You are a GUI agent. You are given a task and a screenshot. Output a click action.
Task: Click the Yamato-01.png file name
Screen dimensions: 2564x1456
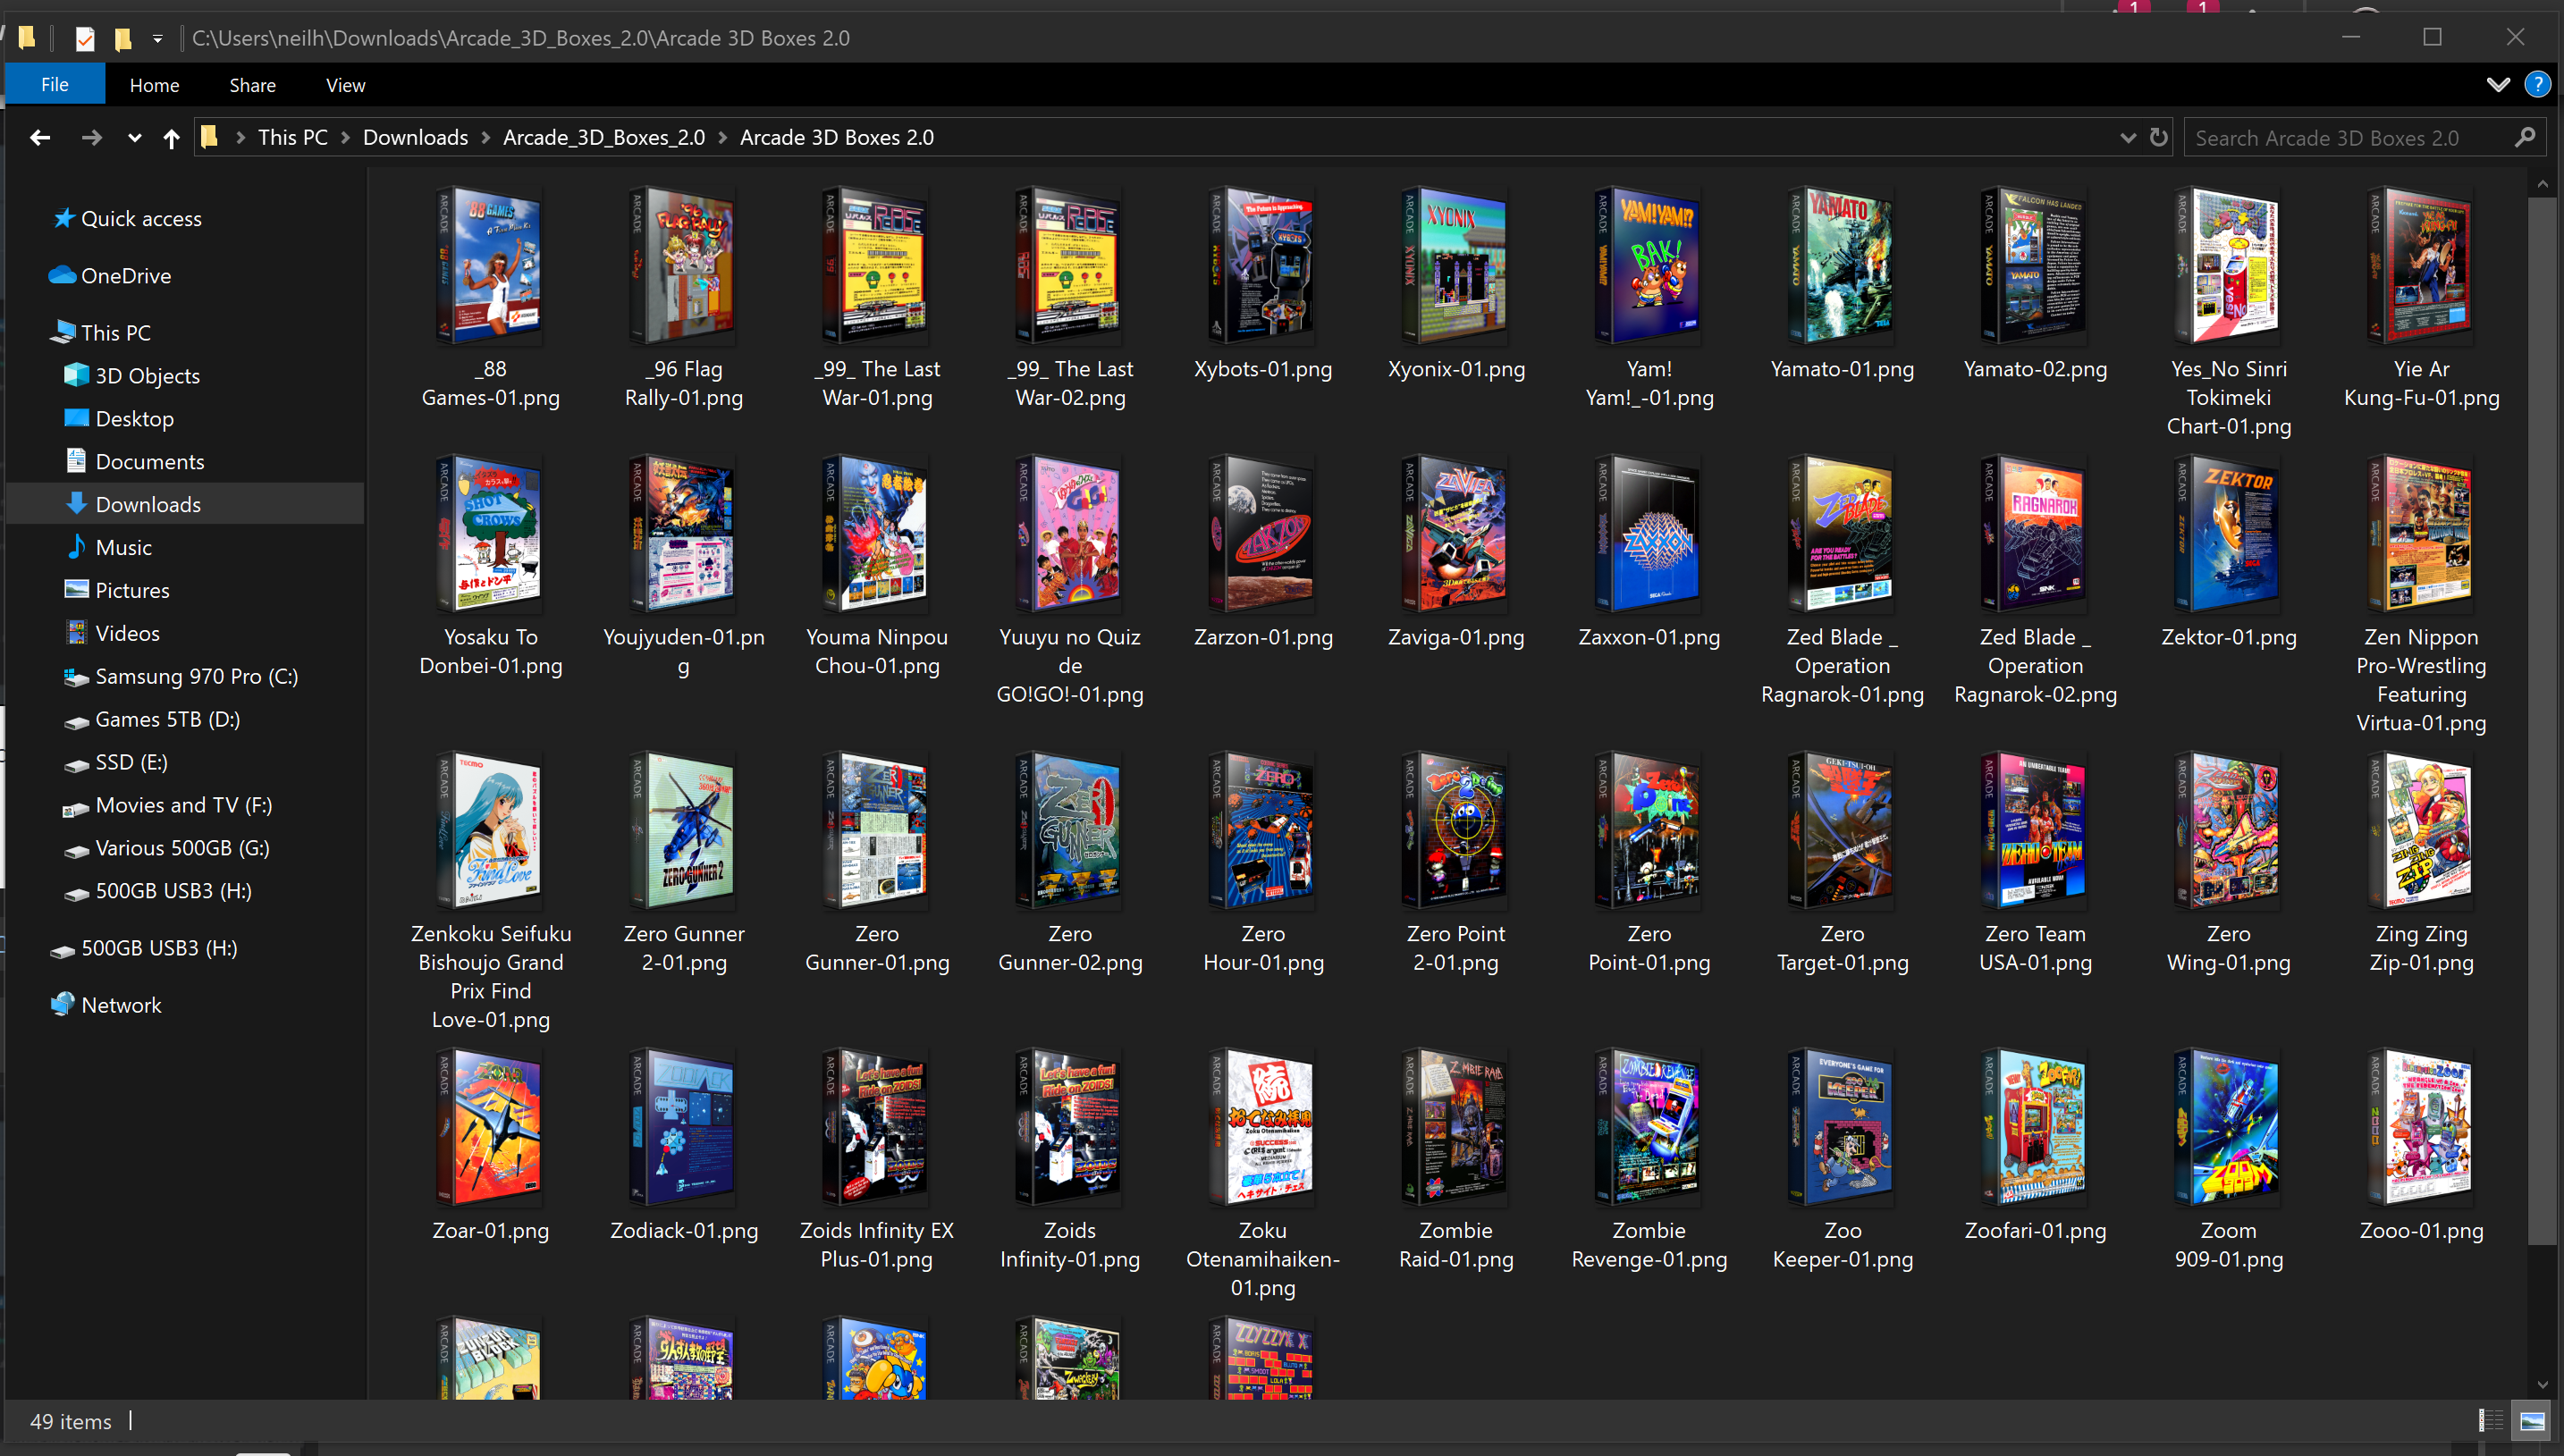pyautogui.click(x=1842, y=369)
